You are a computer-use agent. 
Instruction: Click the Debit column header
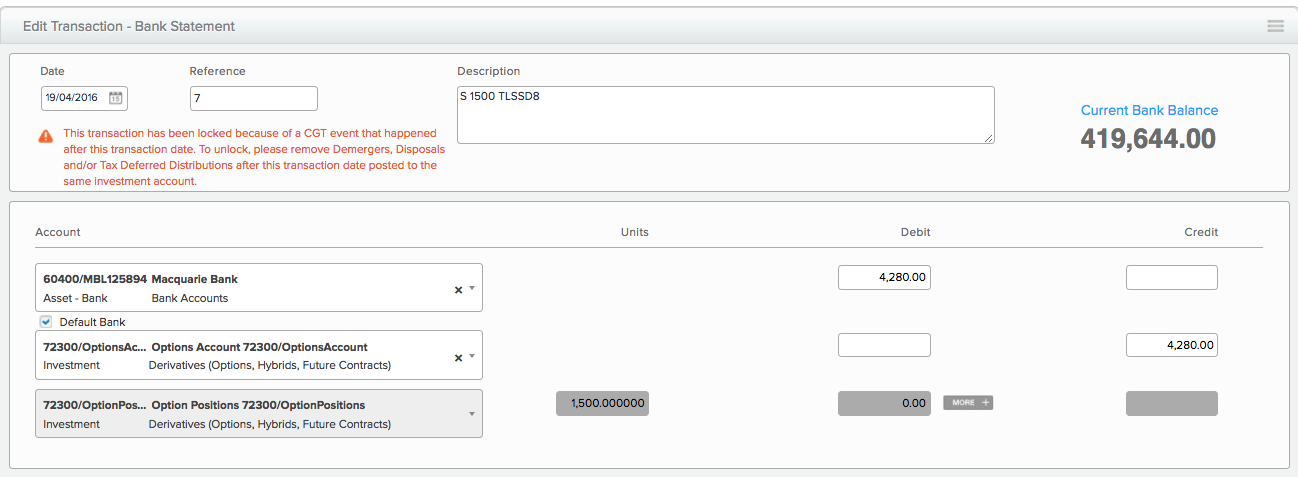click(x=915, y=232)
